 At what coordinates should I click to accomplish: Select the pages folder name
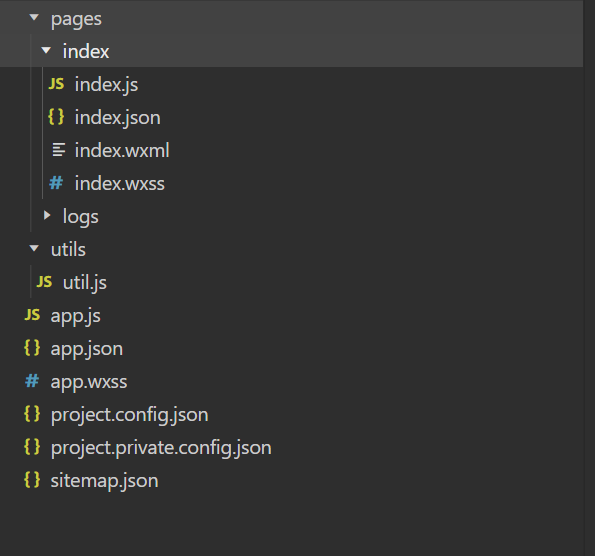(76, 19)
